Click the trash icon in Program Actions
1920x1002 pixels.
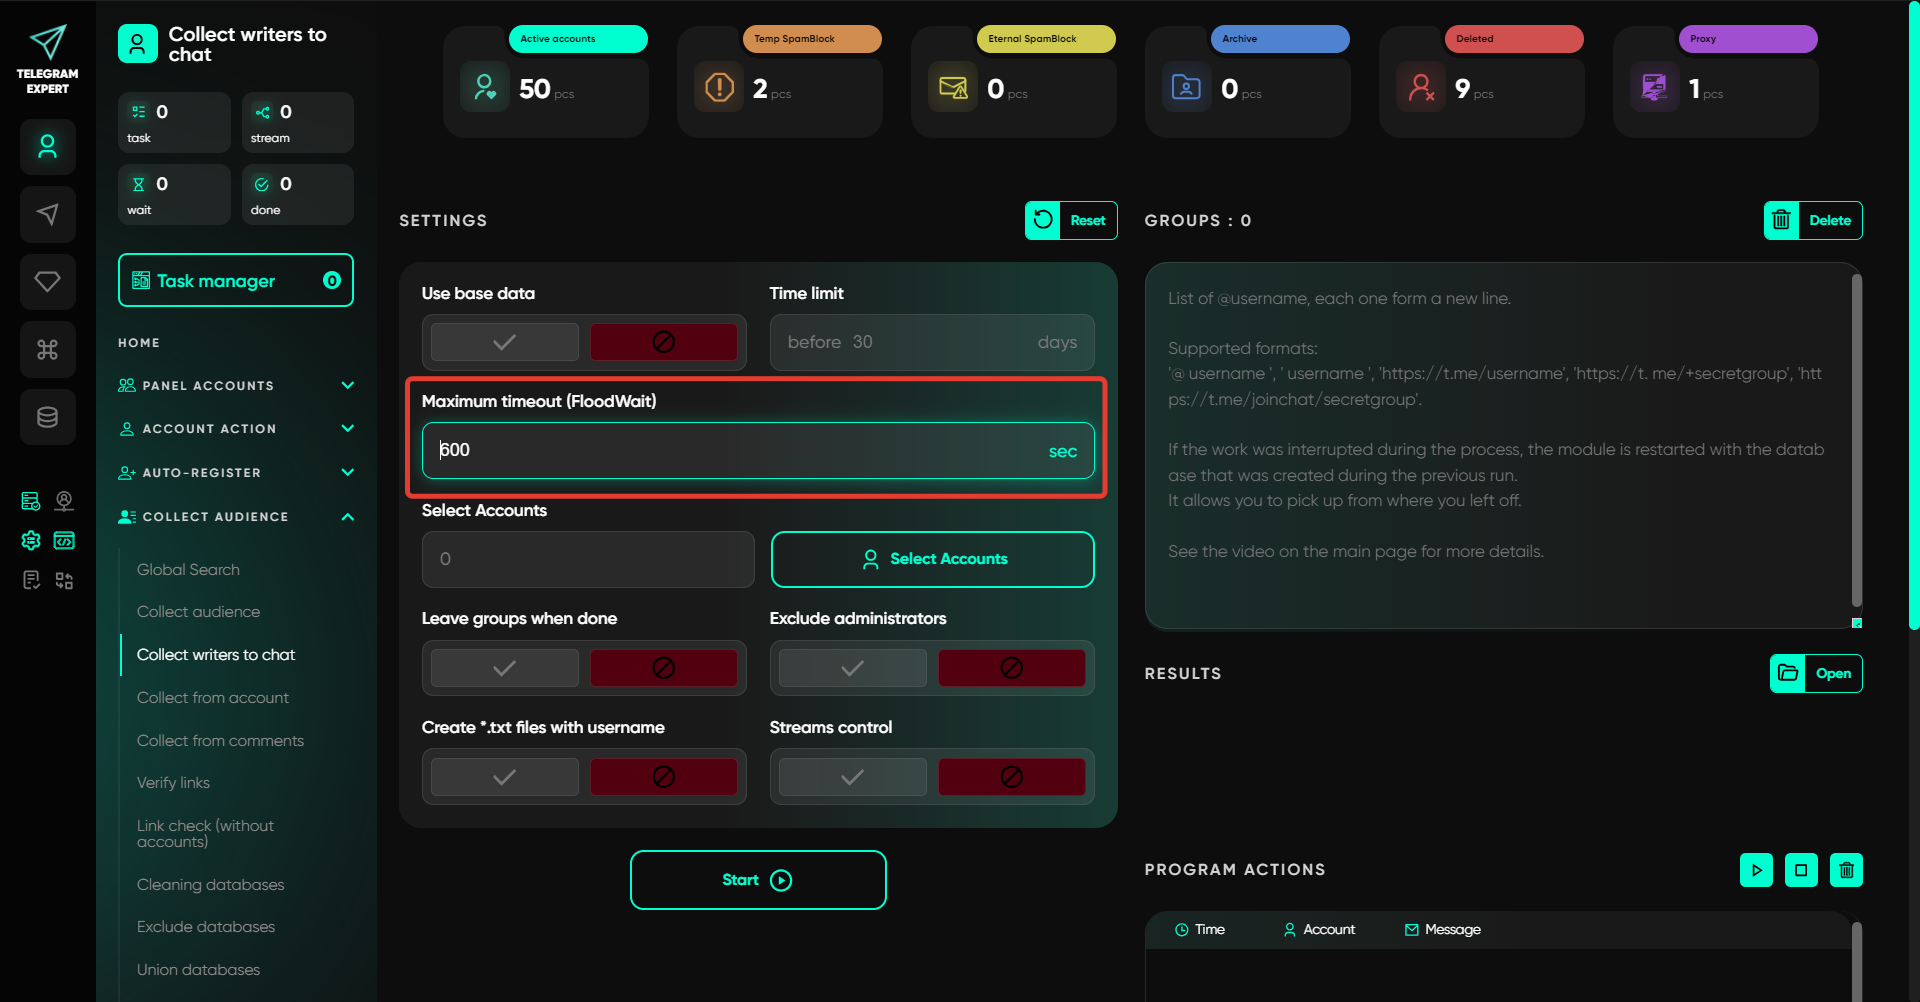tap(1846, 870)
